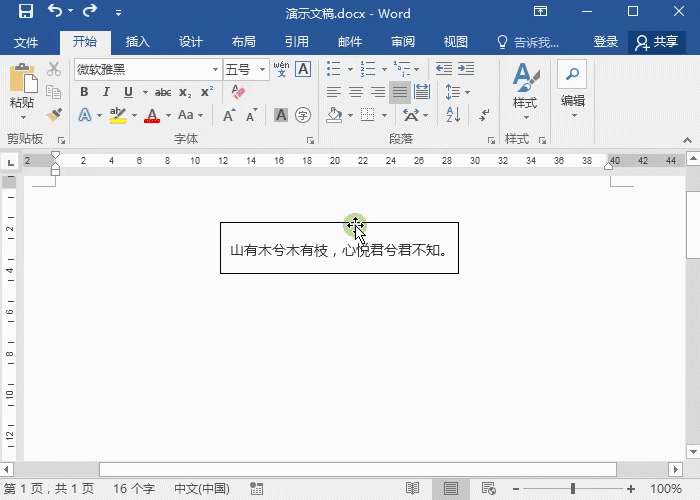The image size is (700, 500).
Task: Toggle bold formatting
Action: pyautogui.click(x=84, y=92)
